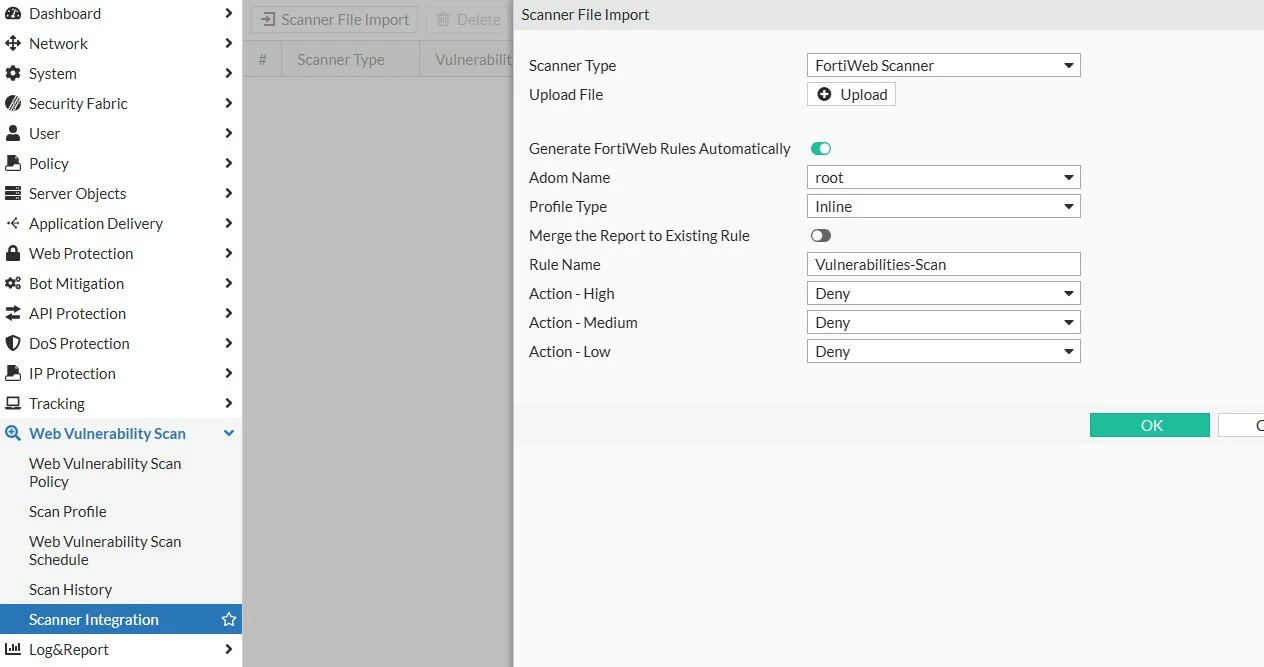Open the Adom Name dropdown
The height and width of the screenshot is (667, 1264).
(x=943, y=178)
